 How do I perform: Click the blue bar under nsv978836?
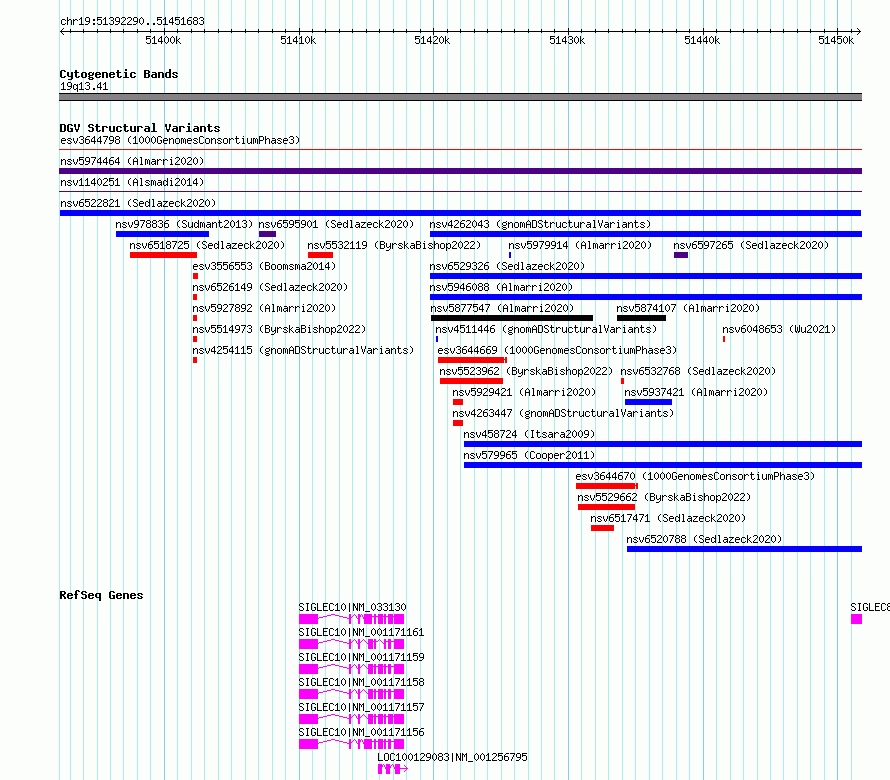pyautogui.click(x=162, y=234)
